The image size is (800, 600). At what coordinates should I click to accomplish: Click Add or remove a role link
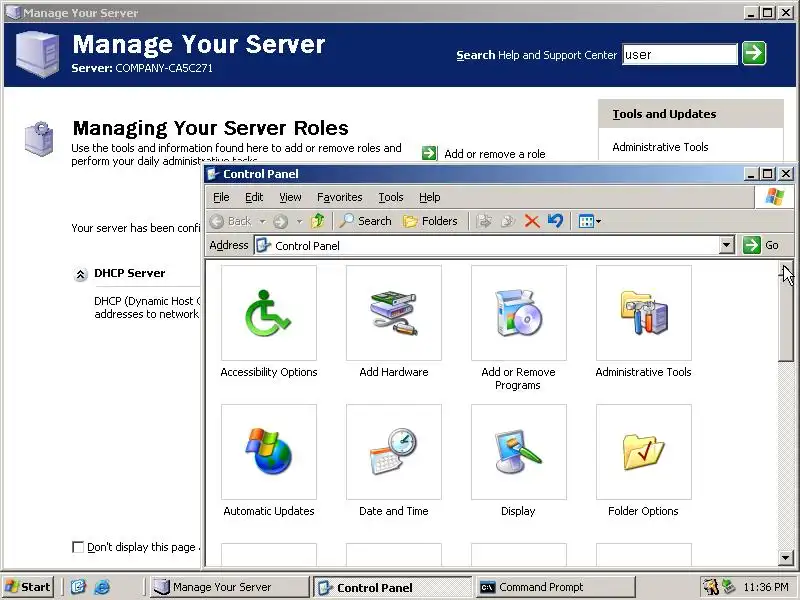click(494, 154)
